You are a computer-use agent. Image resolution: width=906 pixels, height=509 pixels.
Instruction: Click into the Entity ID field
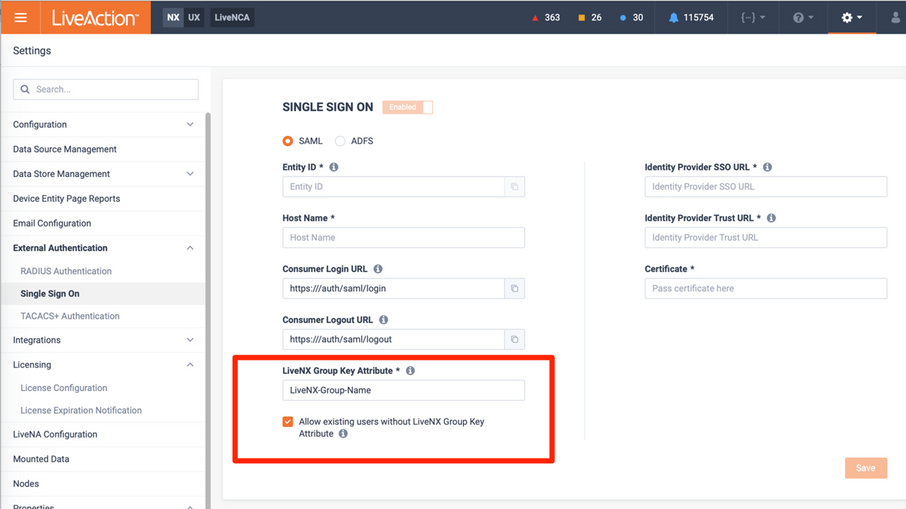[x=393, y=187]
